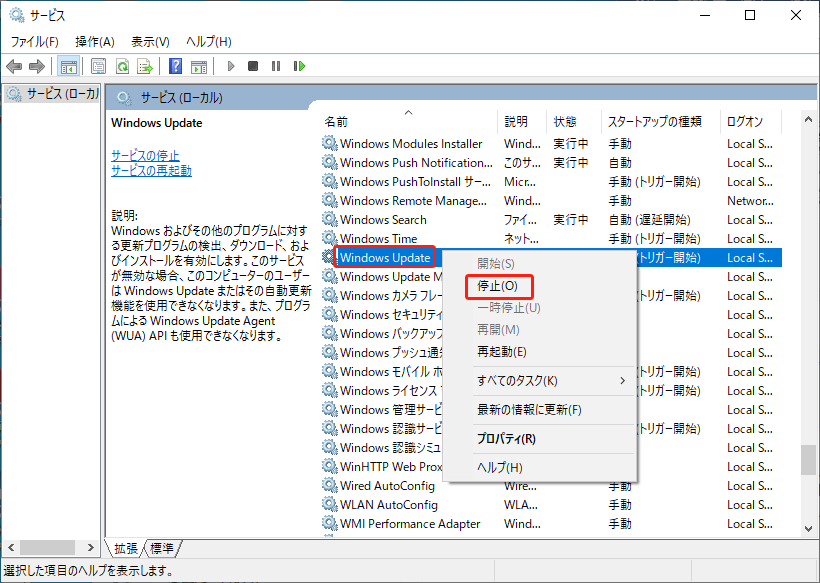
Task: Choose 再起動(E) in the context menu
Action: pos(502,351)
